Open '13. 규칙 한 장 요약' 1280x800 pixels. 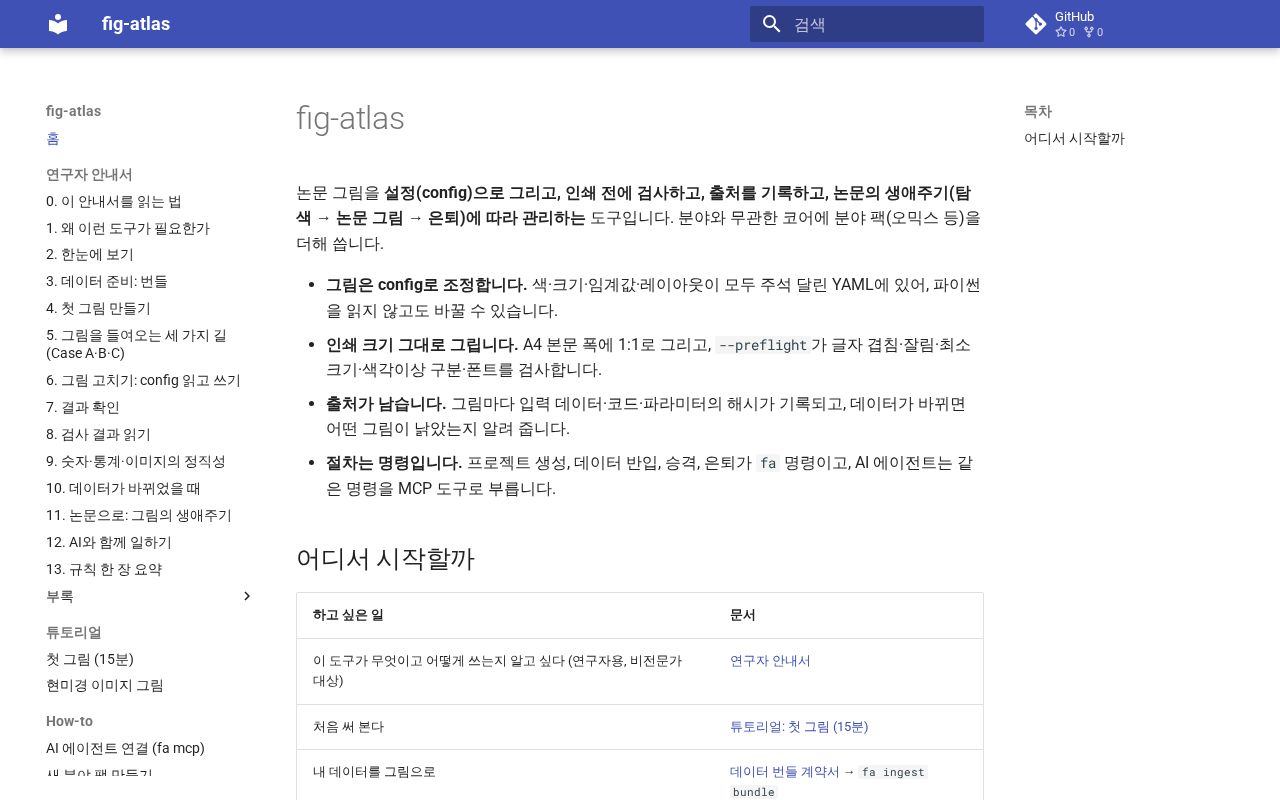(104, 569)
